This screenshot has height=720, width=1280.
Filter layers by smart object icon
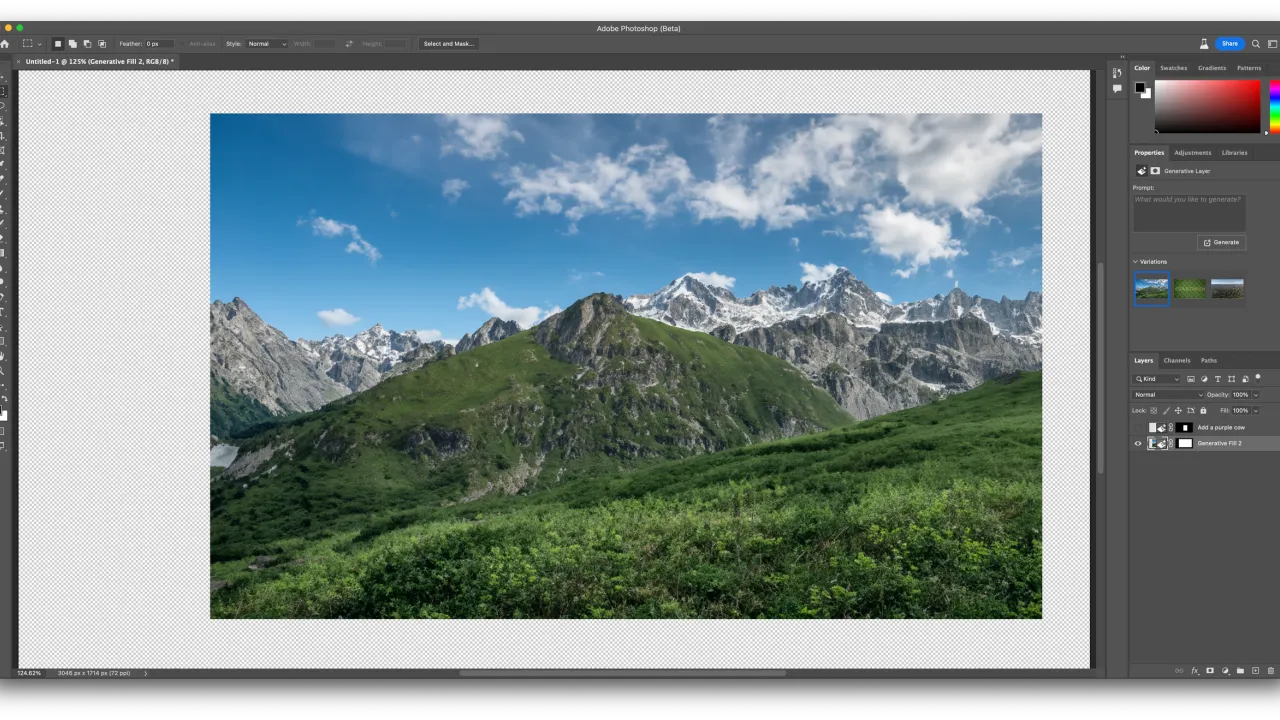(1245, 379)
